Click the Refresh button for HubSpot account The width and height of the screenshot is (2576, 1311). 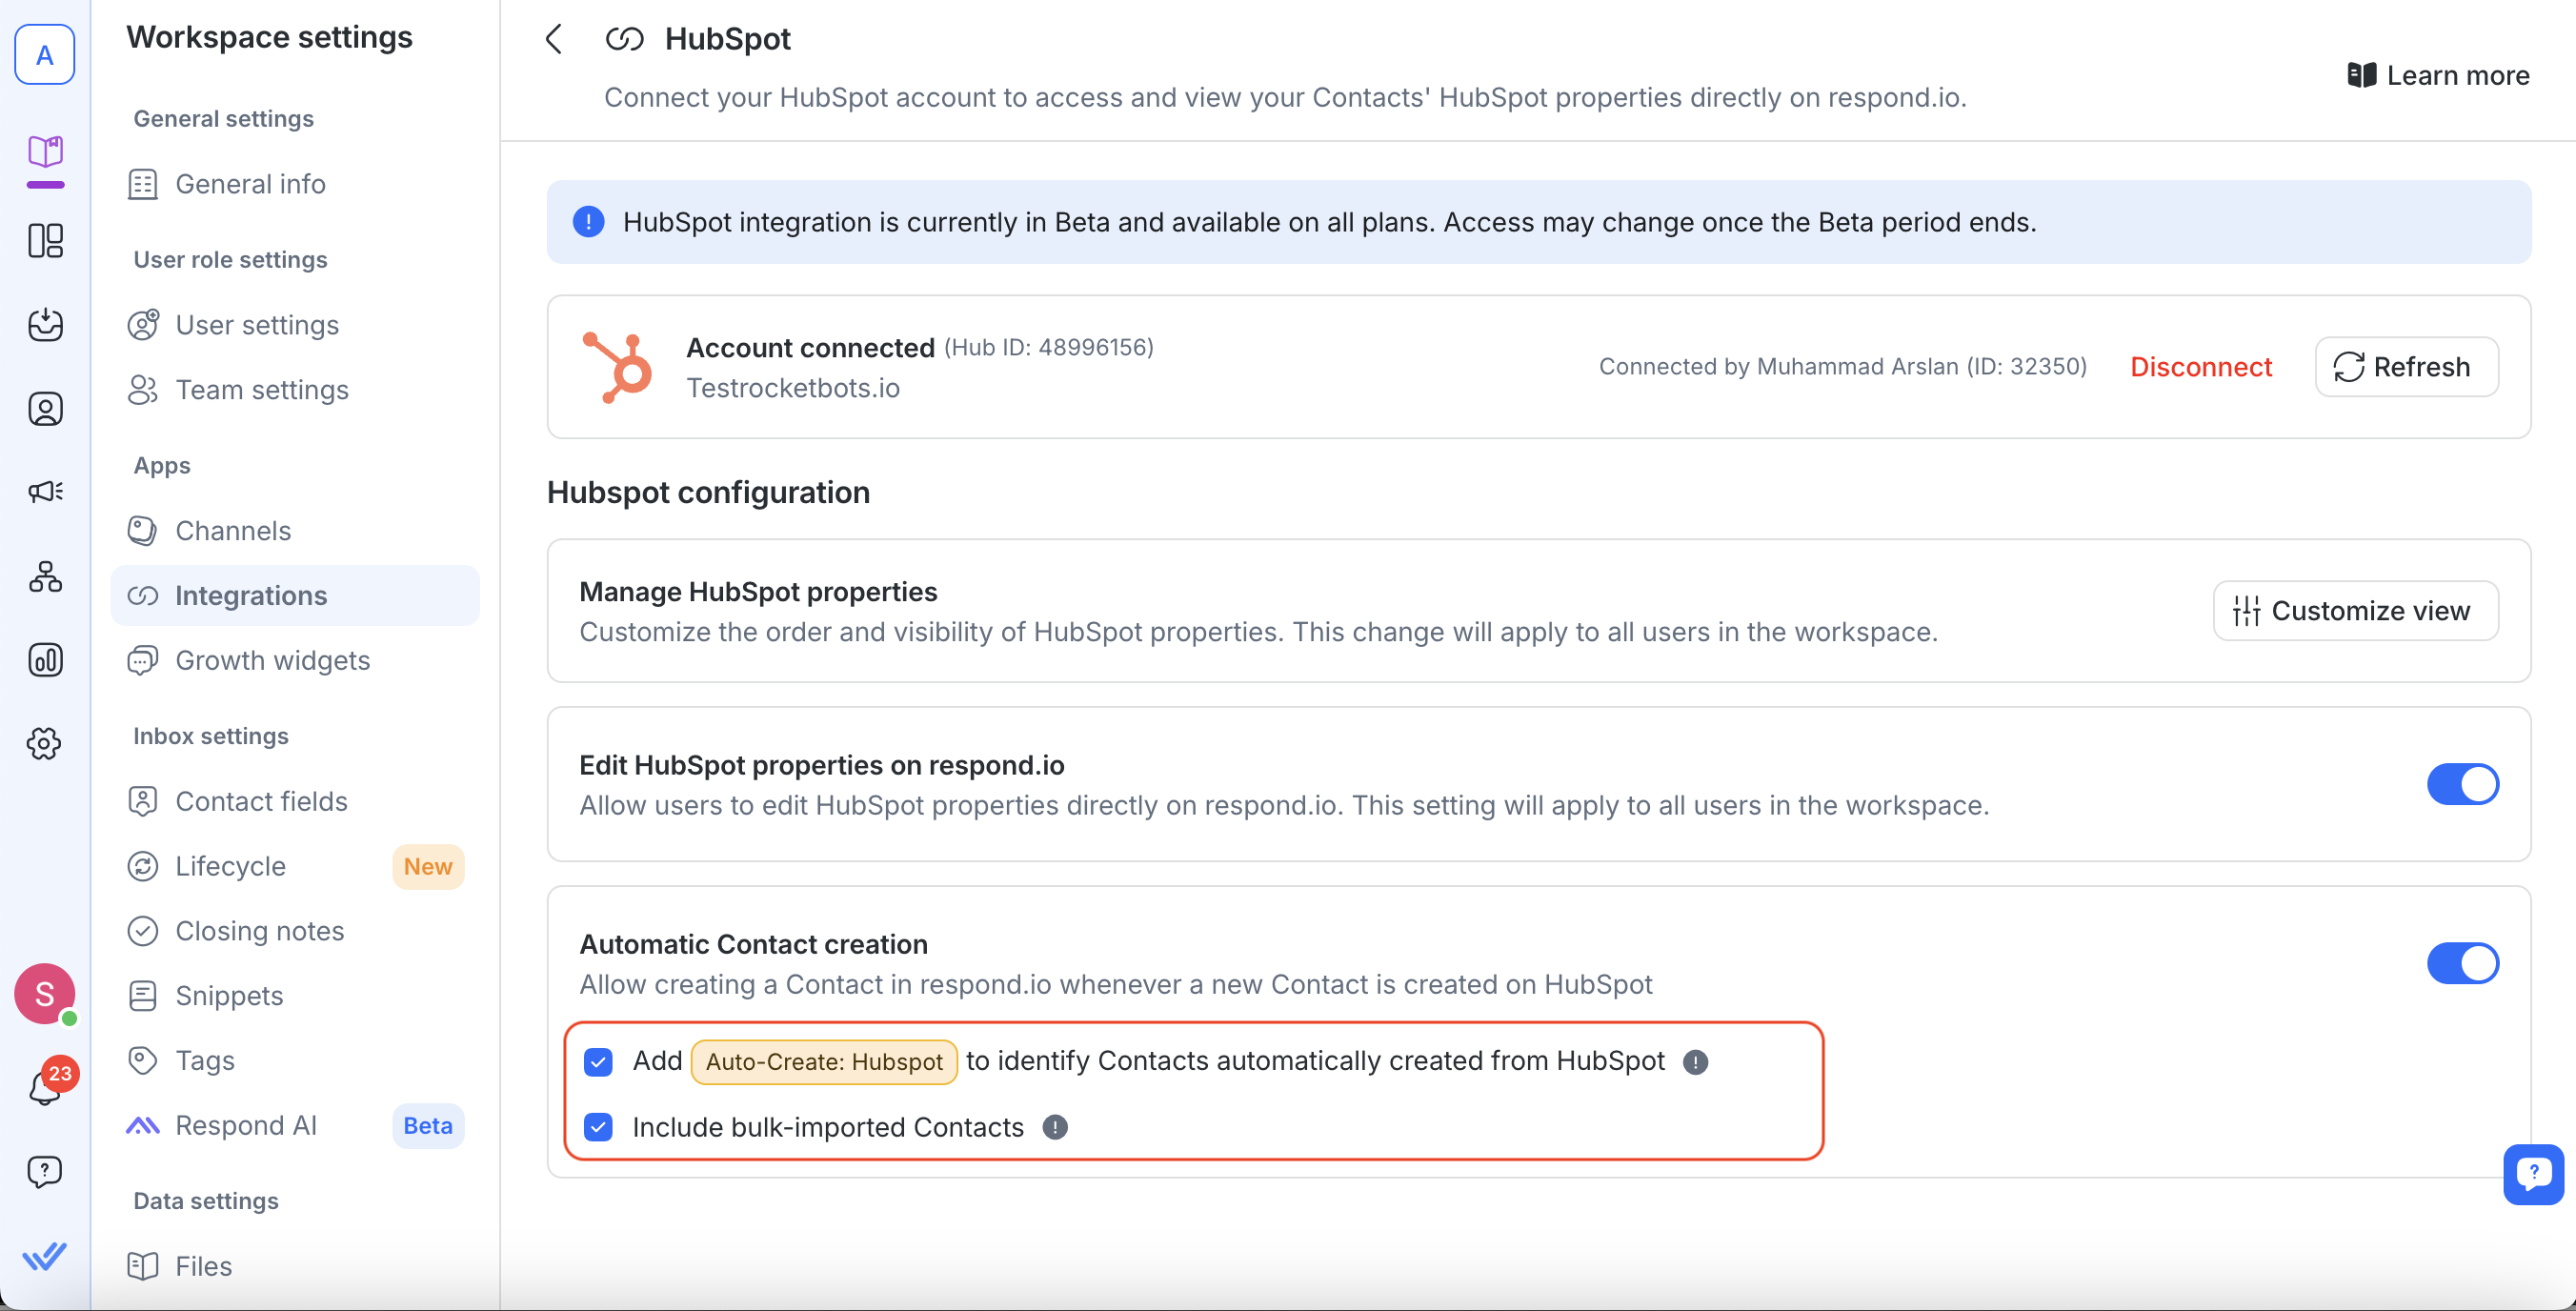[2405, 367]
